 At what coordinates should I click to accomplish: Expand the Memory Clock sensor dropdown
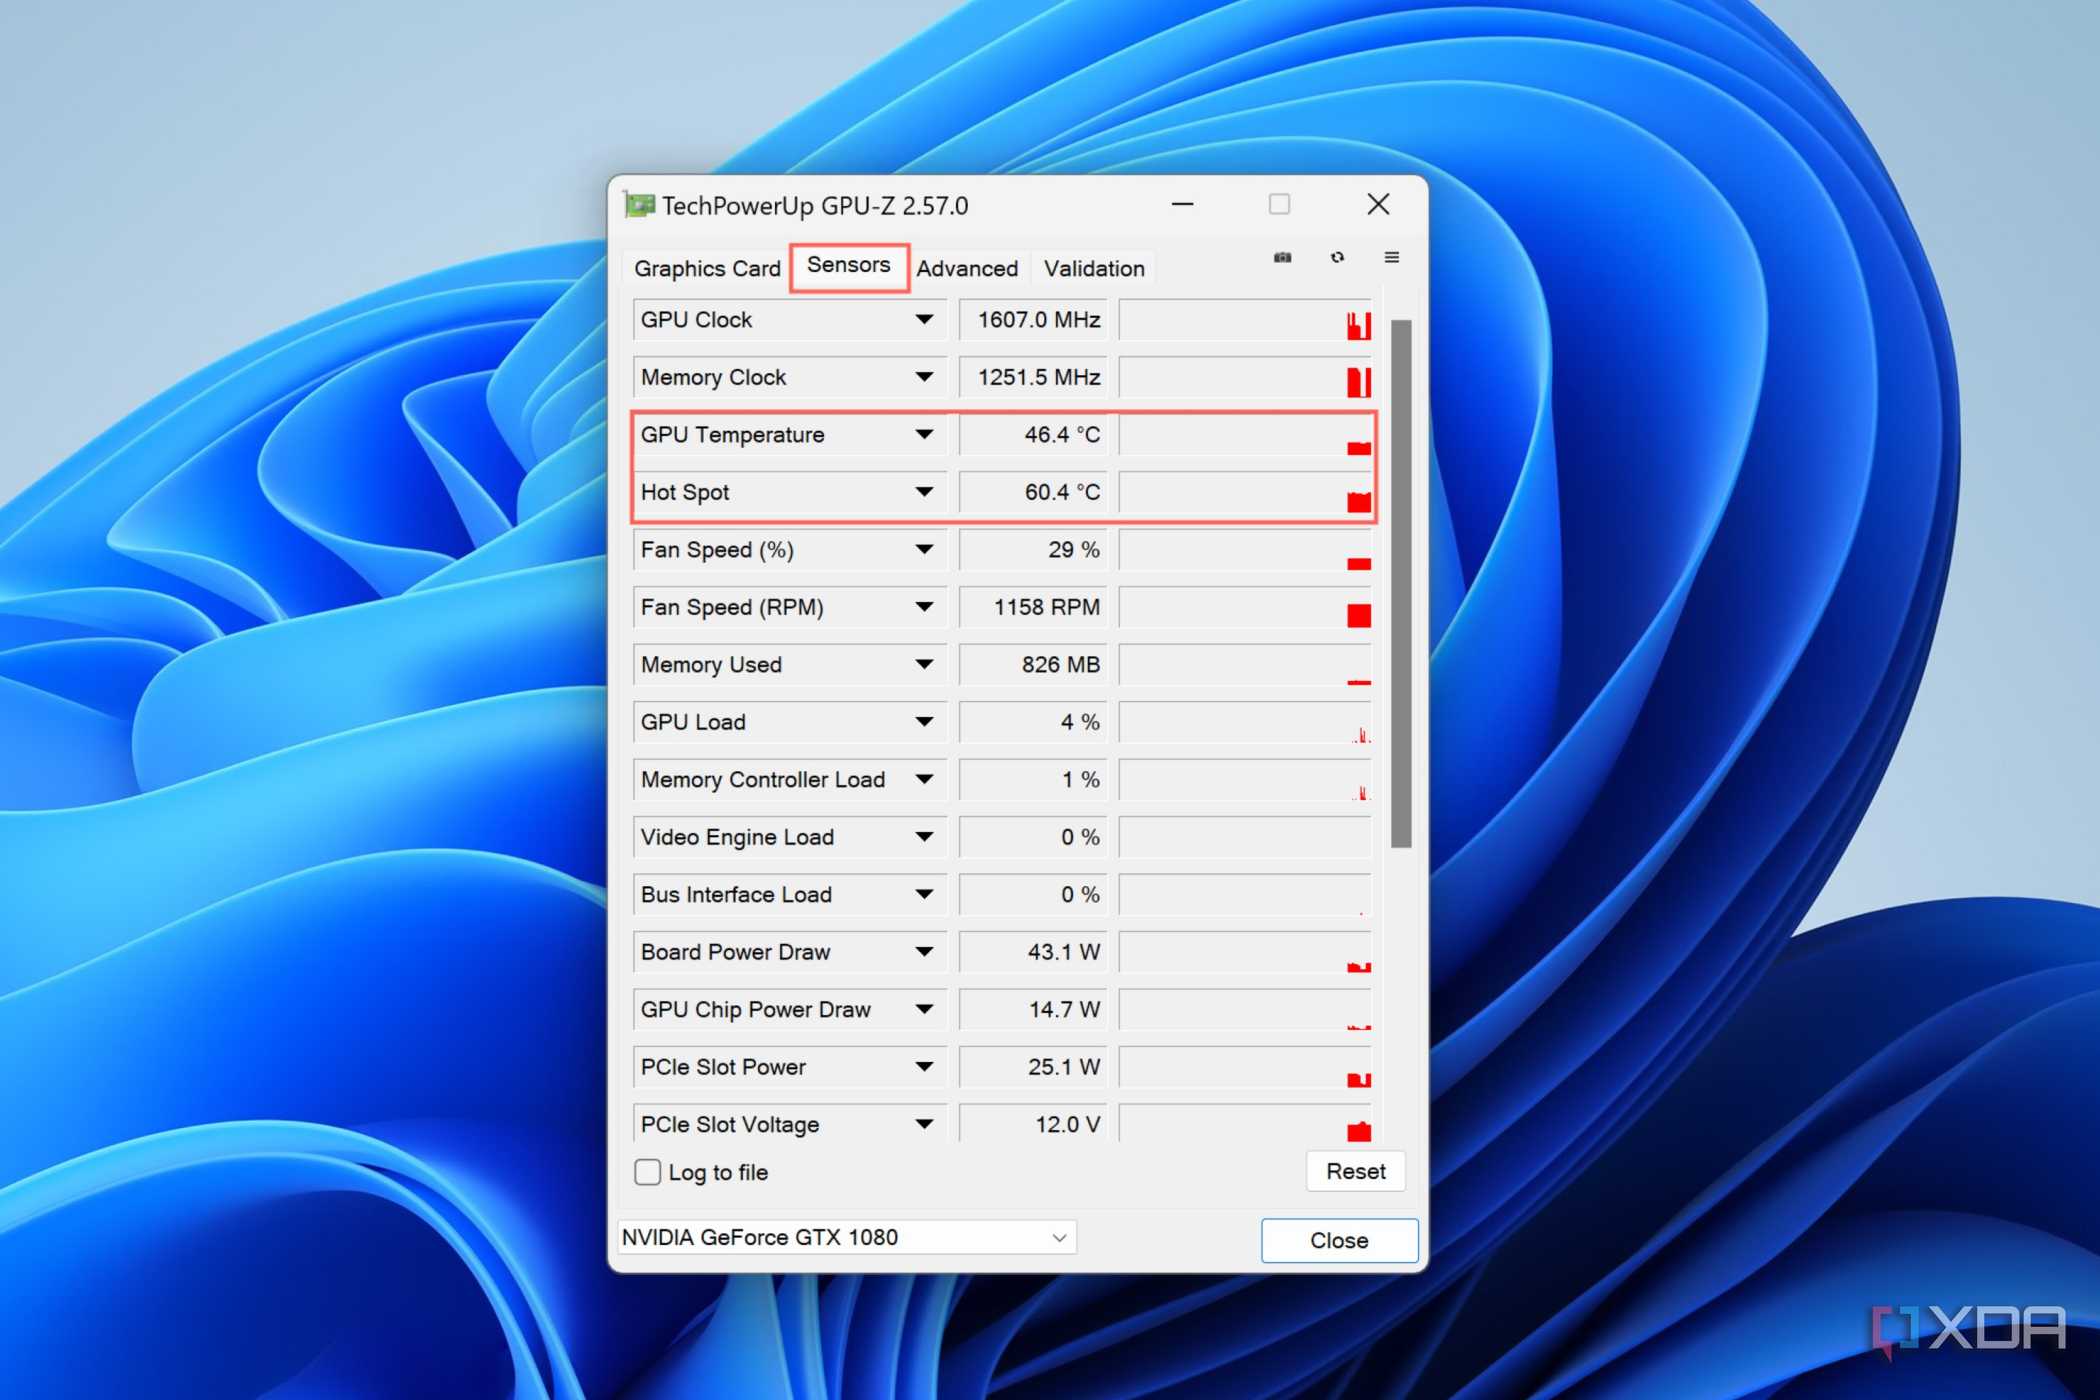click(x=924, y=377)
